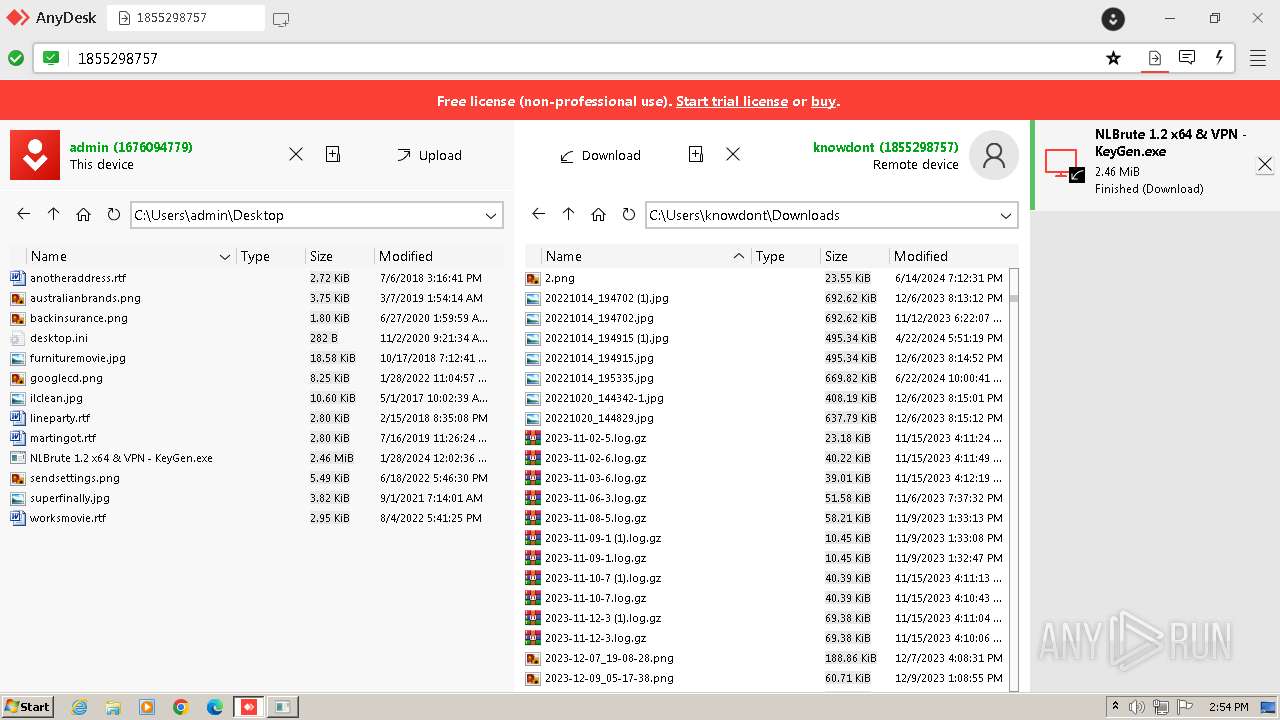The width and height of the screenshot is (1280, 720).
Task: Click the Start button
Action: click(27, 707)
